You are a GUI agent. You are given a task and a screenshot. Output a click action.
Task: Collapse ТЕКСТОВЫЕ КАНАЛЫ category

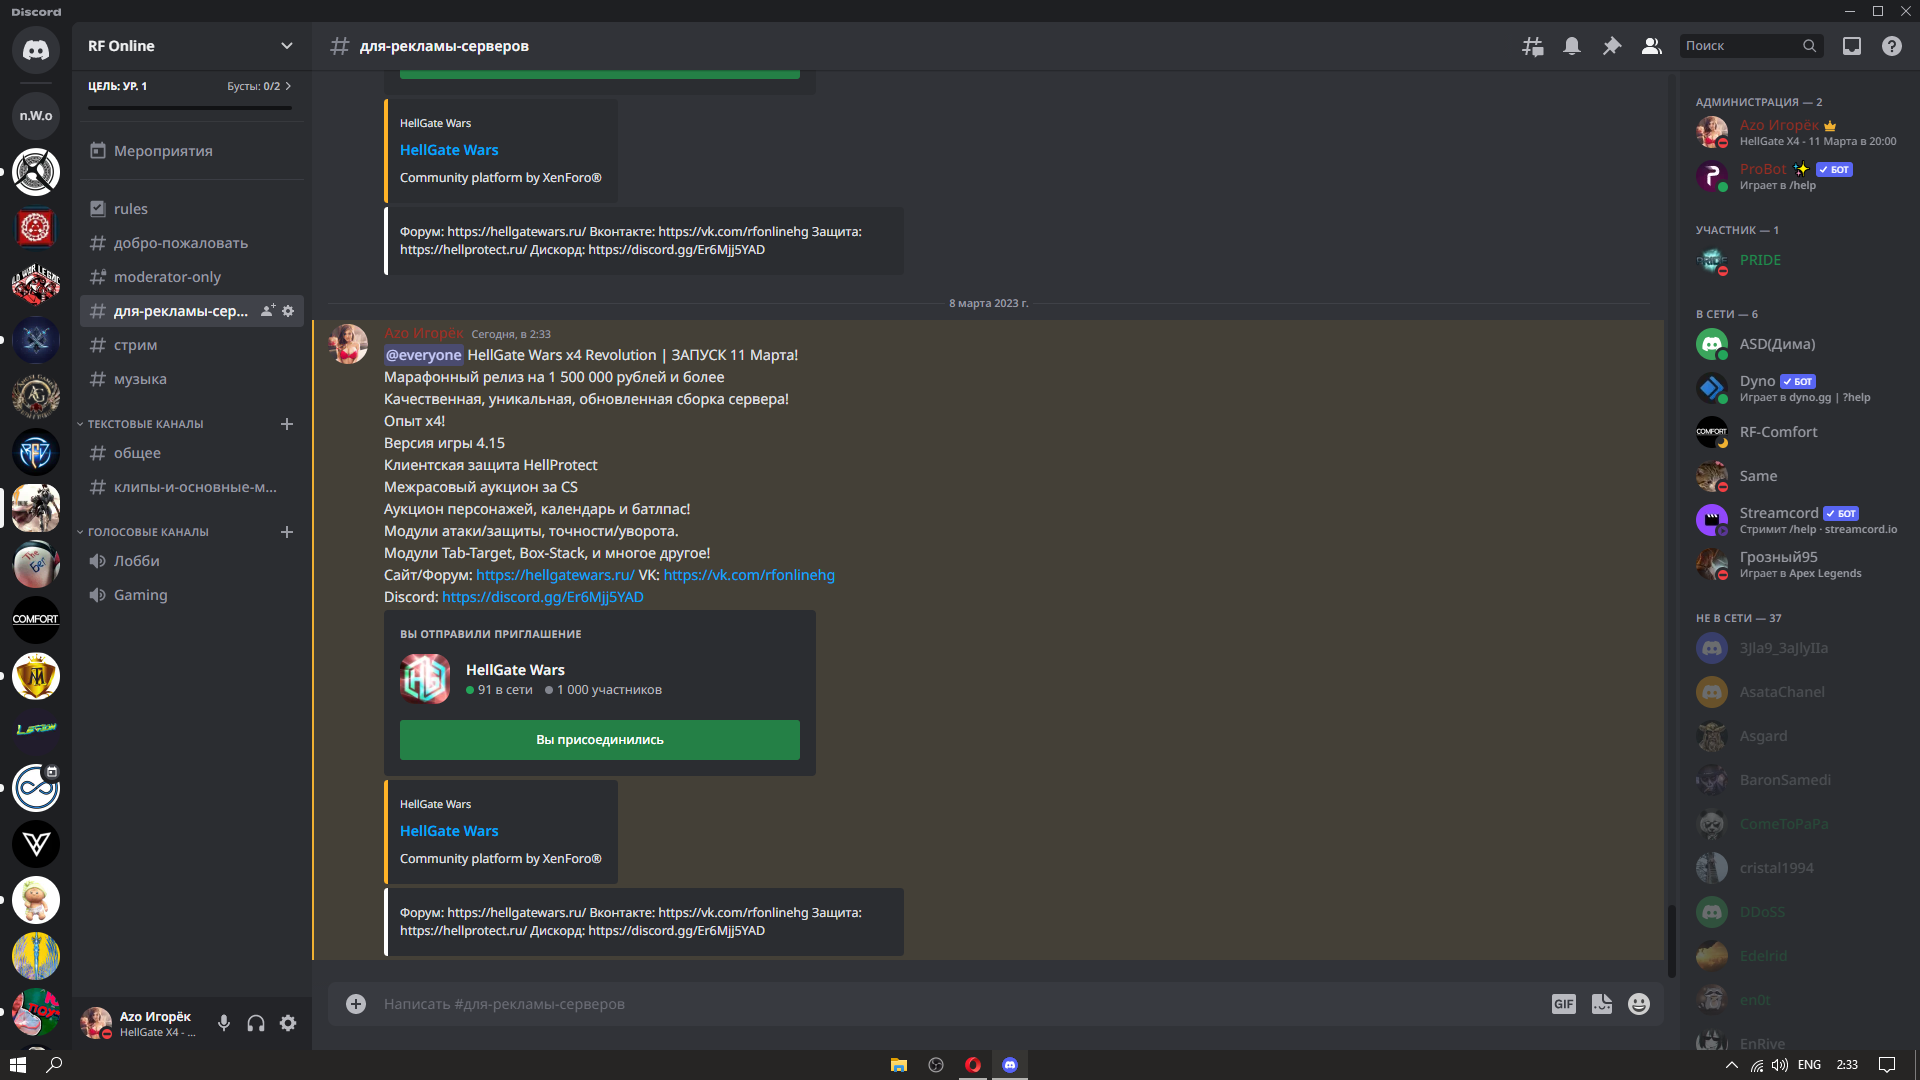146,424
